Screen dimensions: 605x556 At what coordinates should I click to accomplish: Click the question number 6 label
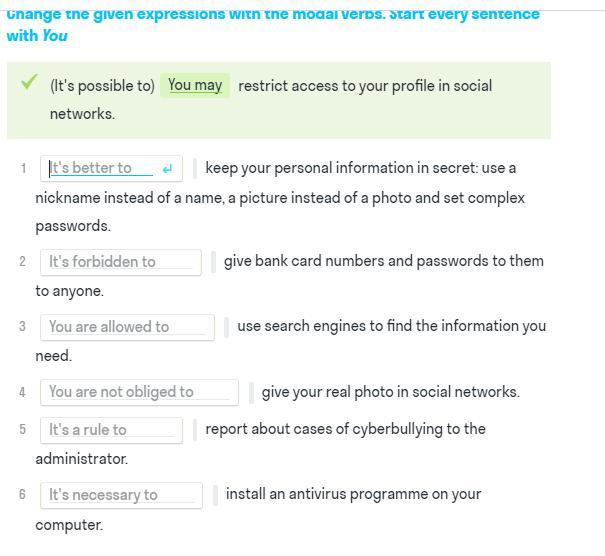(x=22, y=495)
